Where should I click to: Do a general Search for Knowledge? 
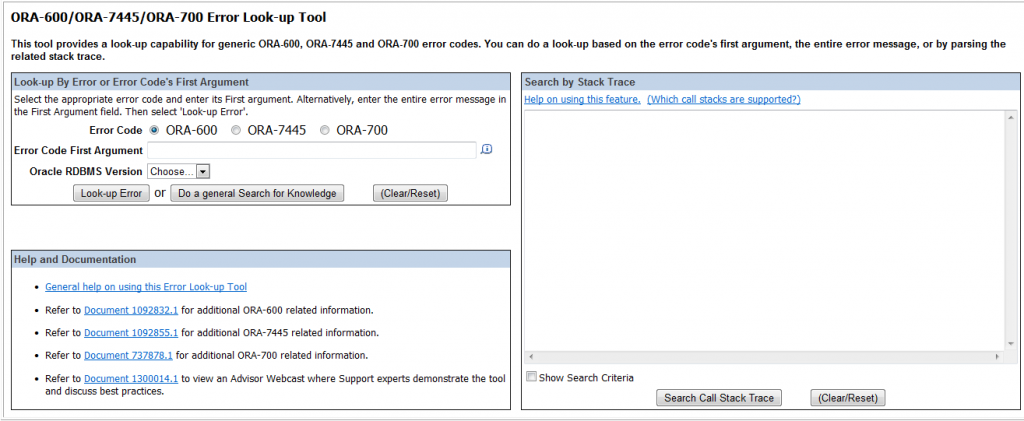257,193
